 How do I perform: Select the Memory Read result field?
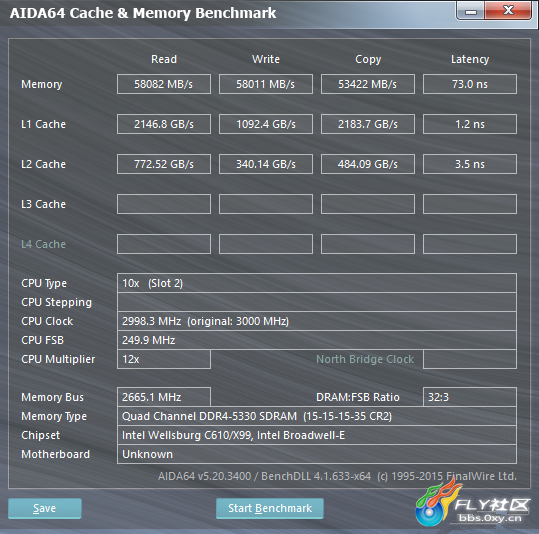pyautogui.click(x=164, y=84)
